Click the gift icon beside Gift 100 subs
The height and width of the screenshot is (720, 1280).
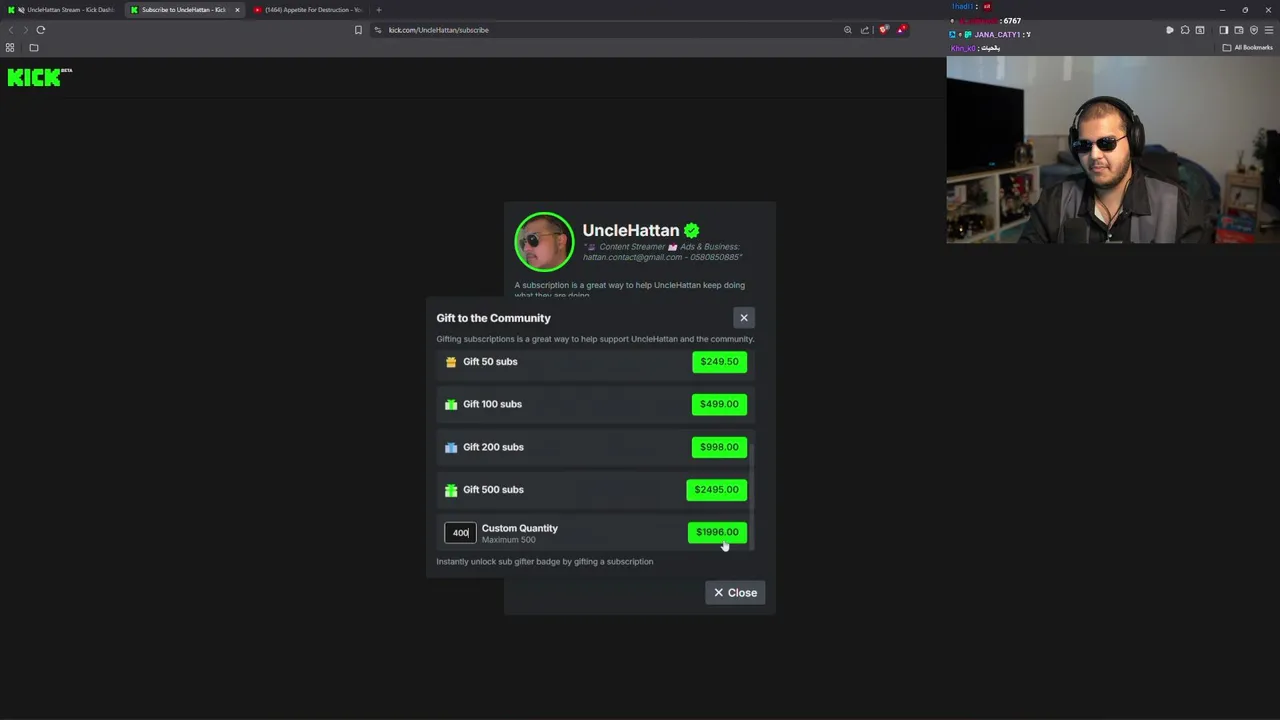[451, 404]
